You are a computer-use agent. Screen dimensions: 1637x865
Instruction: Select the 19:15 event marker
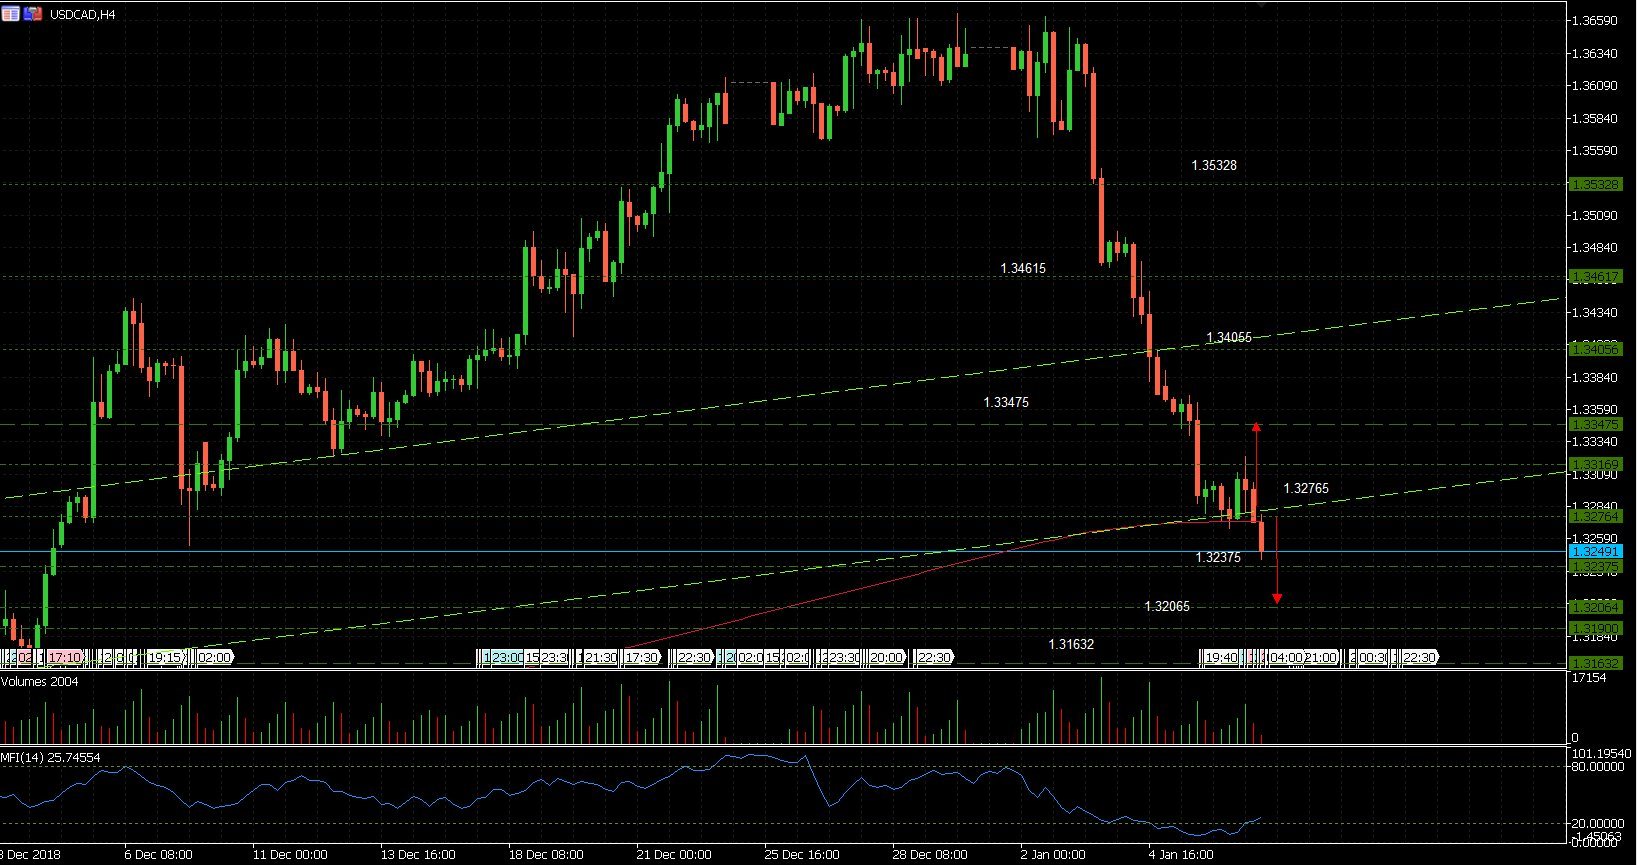[x=166, y=657]
